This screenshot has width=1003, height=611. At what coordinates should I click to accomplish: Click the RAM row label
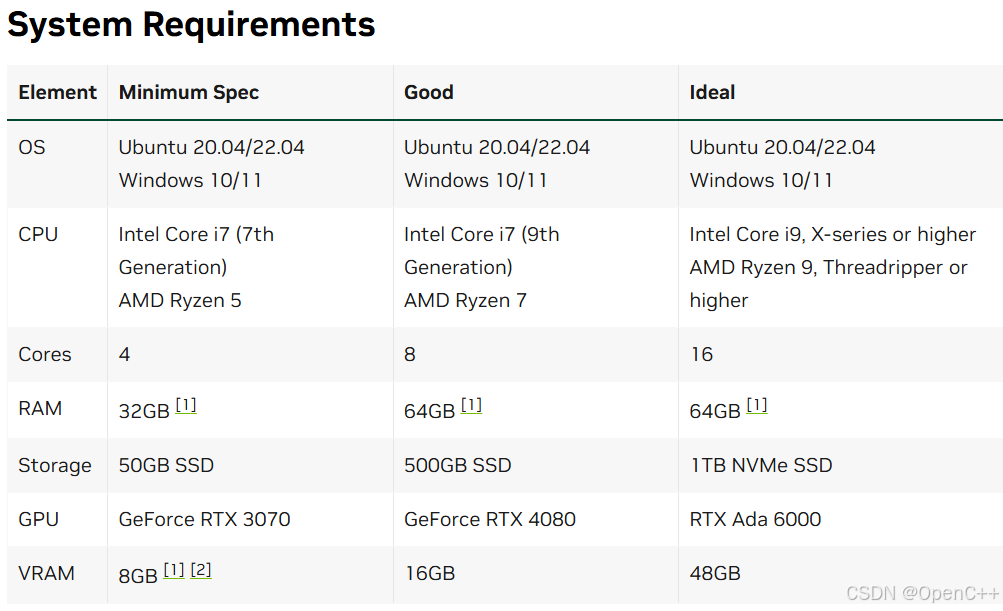pos(40,408)
